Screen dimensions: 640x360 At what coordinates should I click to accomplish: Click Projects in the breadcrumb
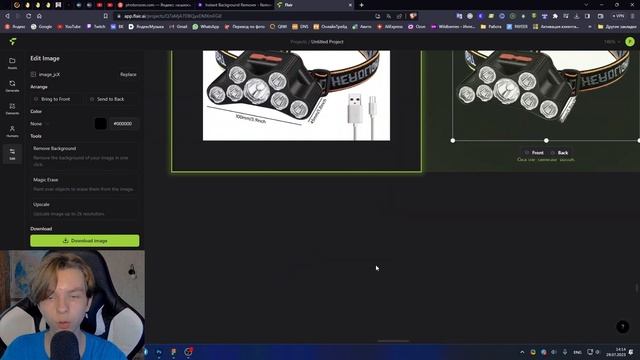click(298, 42)
